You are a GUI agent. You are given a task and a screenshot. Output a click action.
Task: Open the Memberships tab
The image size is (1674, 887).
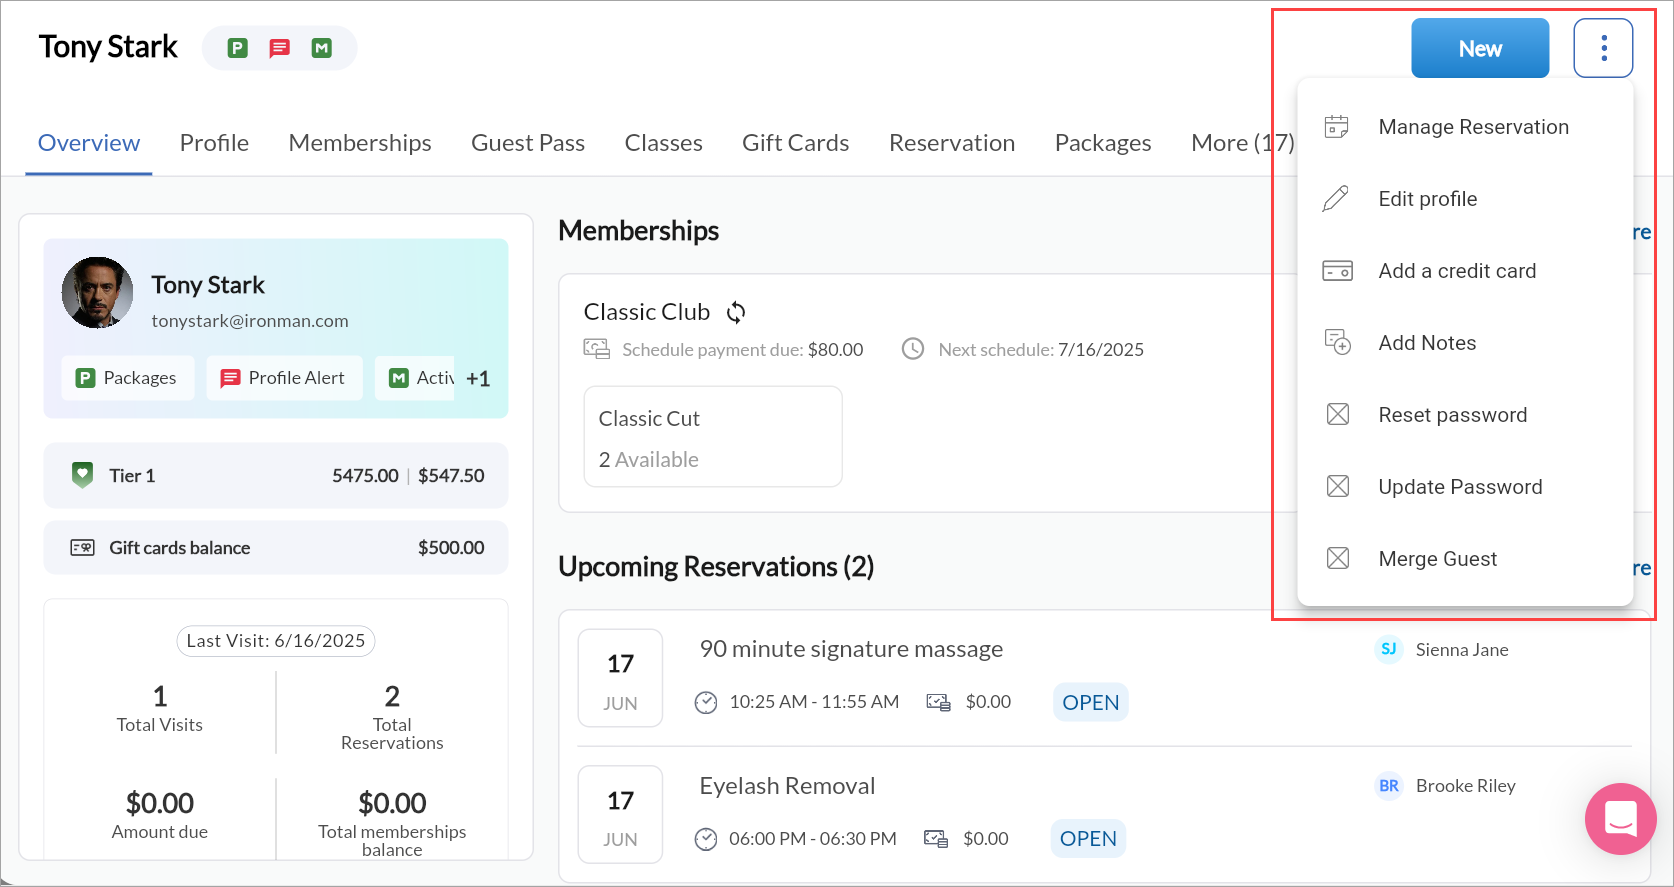360,143
